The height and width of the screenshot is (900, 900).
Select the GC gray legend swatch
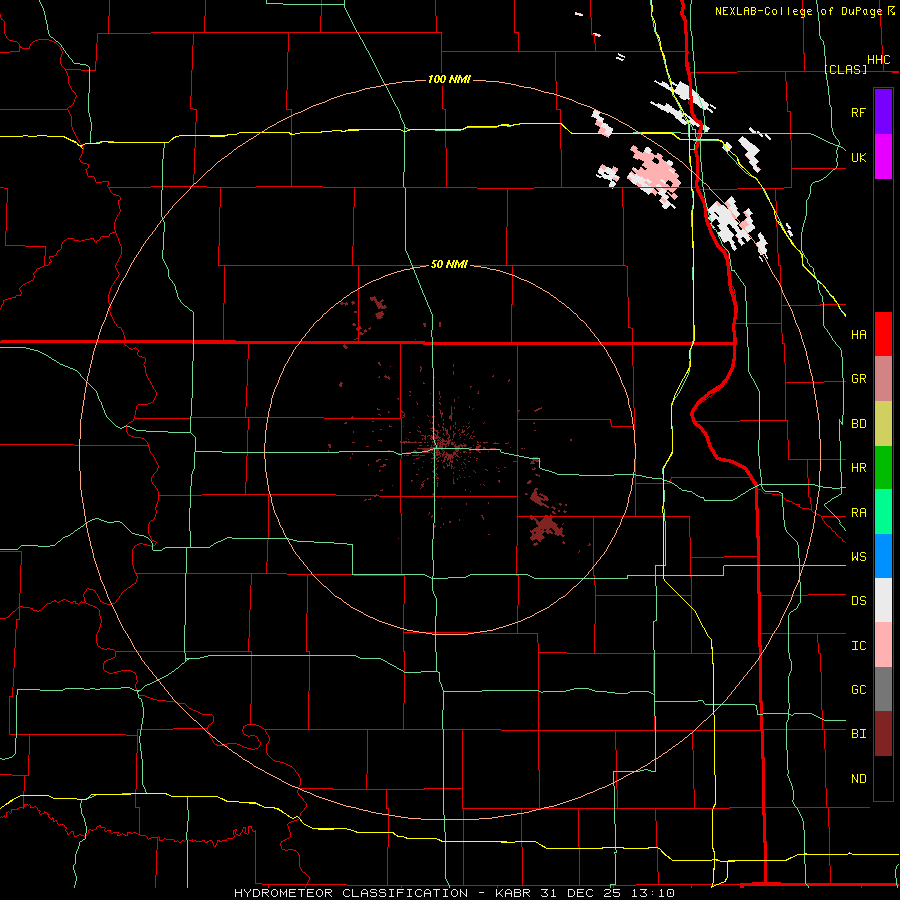pos(883,689)
